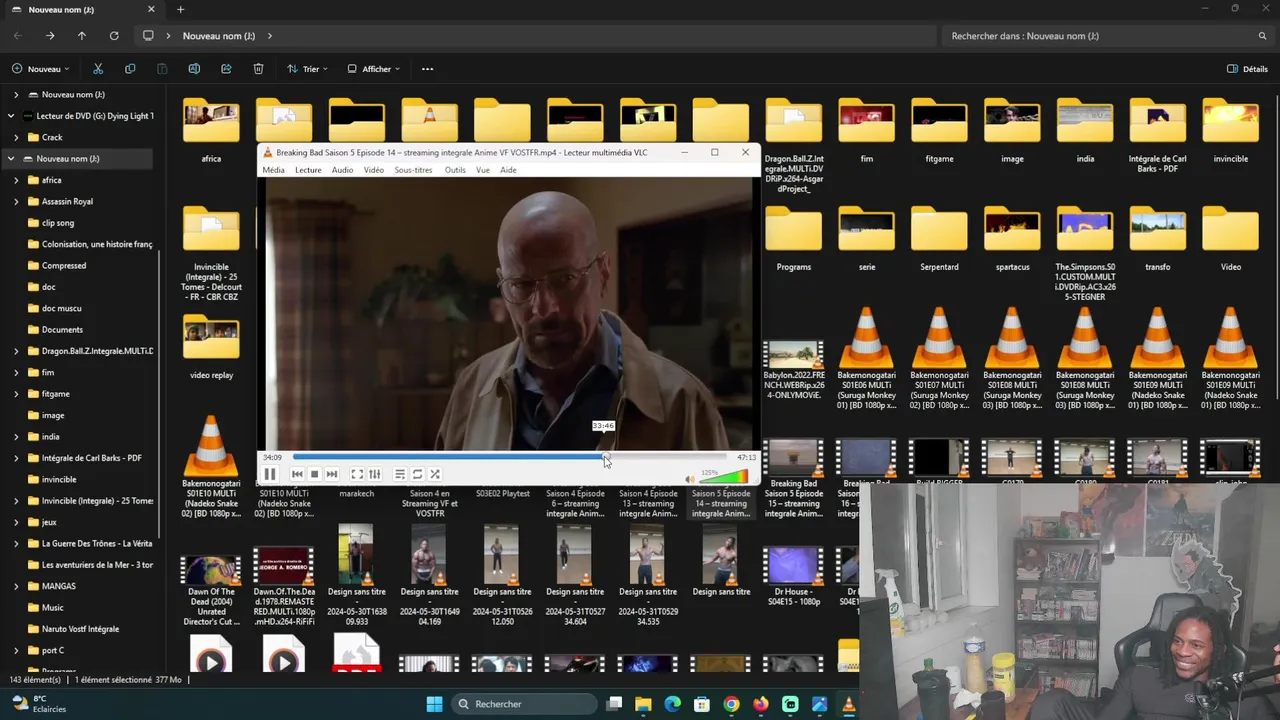Select the video replay folder
This screenshot has height=720, width=1280.
click(211, 338)
